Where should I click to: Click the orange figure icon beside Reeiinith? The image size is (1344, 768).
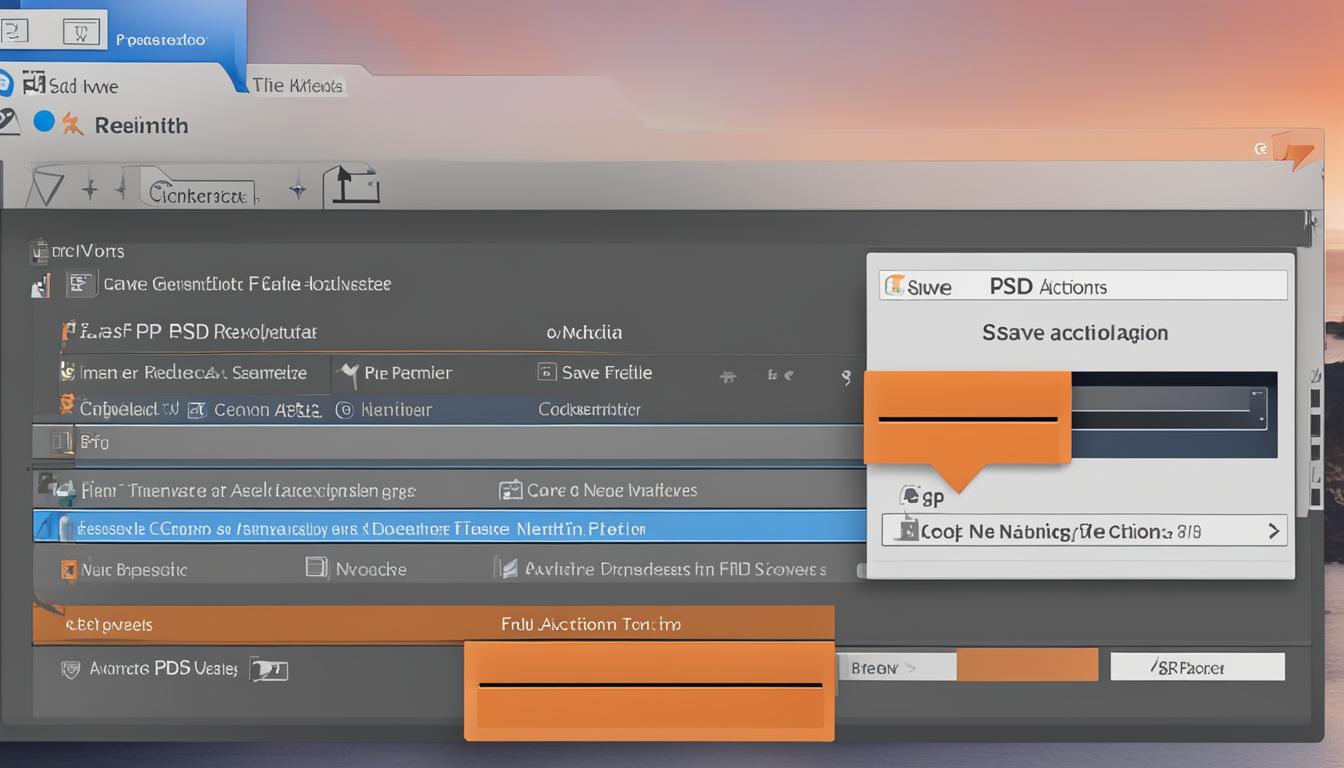72,124
